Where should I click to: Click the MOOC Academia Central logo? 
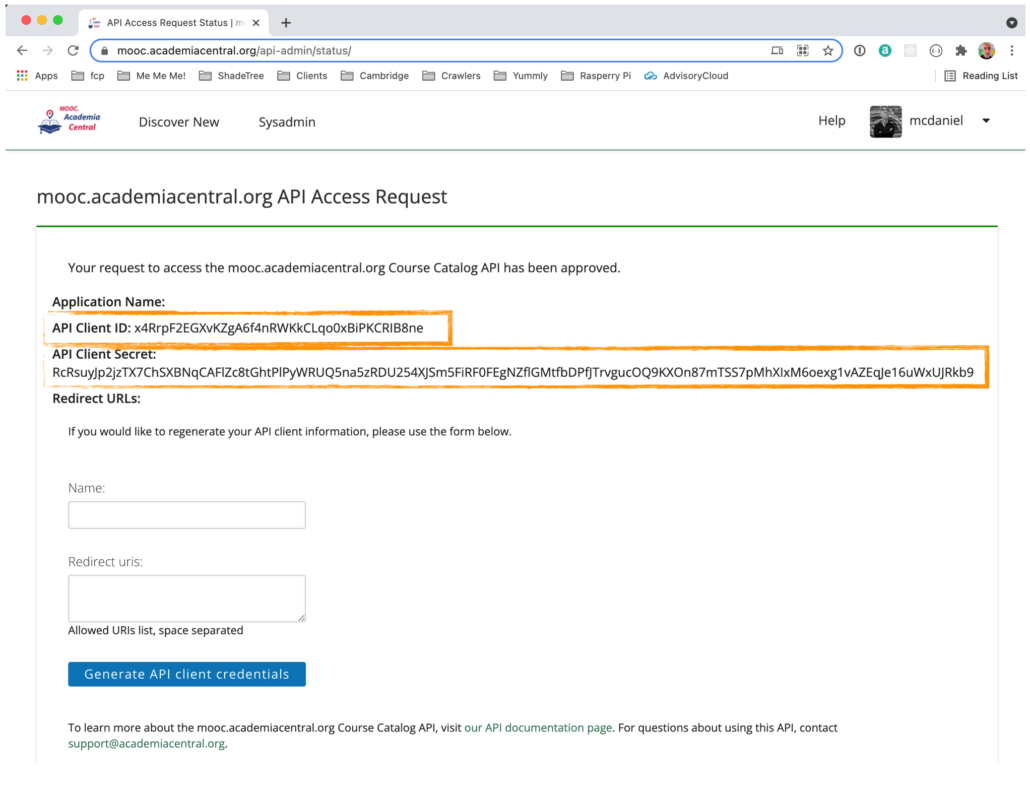click(x=69, y=120)
